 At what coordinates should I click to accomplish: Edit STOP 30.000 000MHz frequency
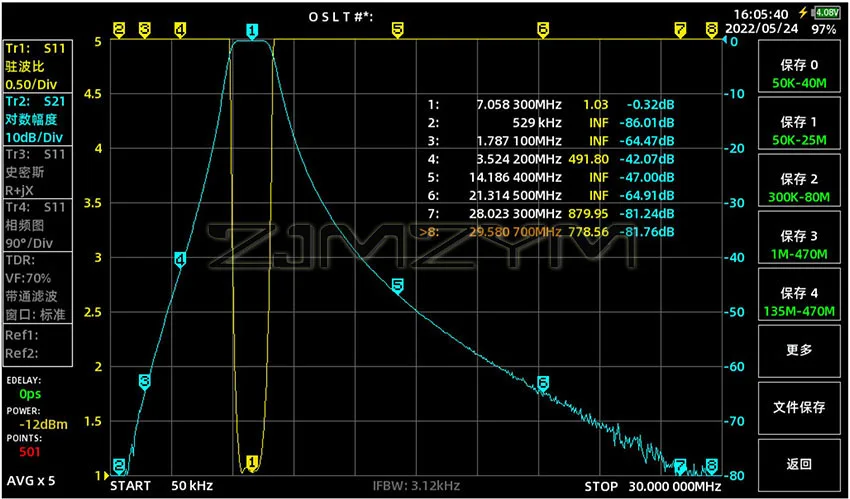(x=653, y=485)
